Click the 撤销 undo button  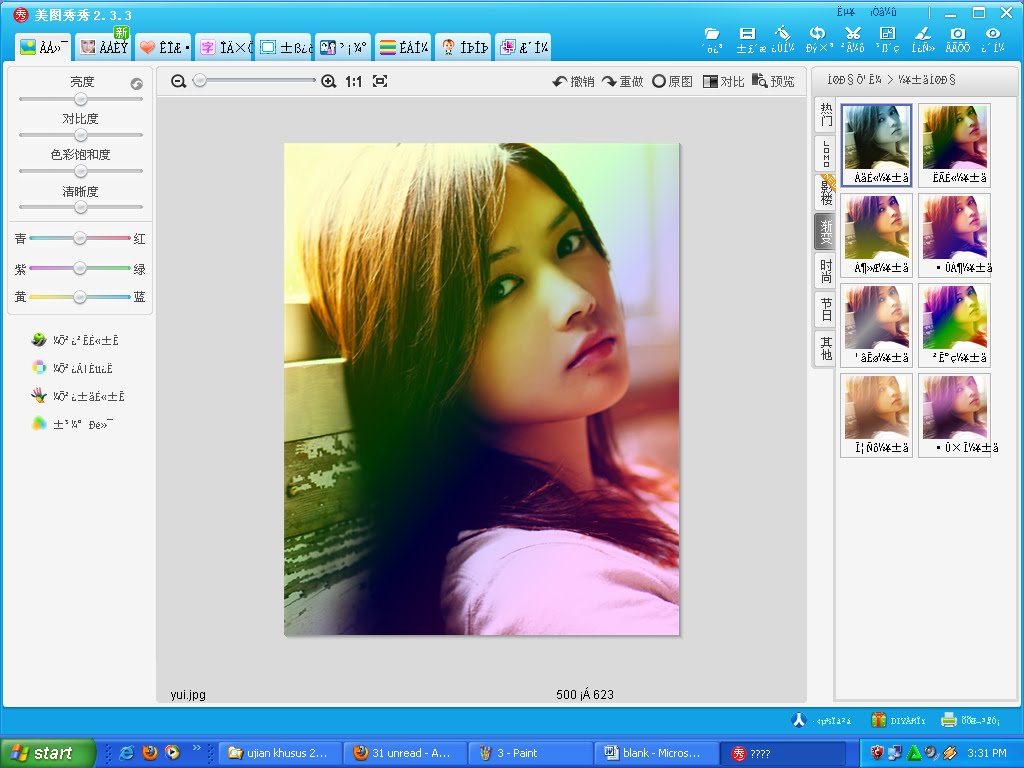pos(573,81)
